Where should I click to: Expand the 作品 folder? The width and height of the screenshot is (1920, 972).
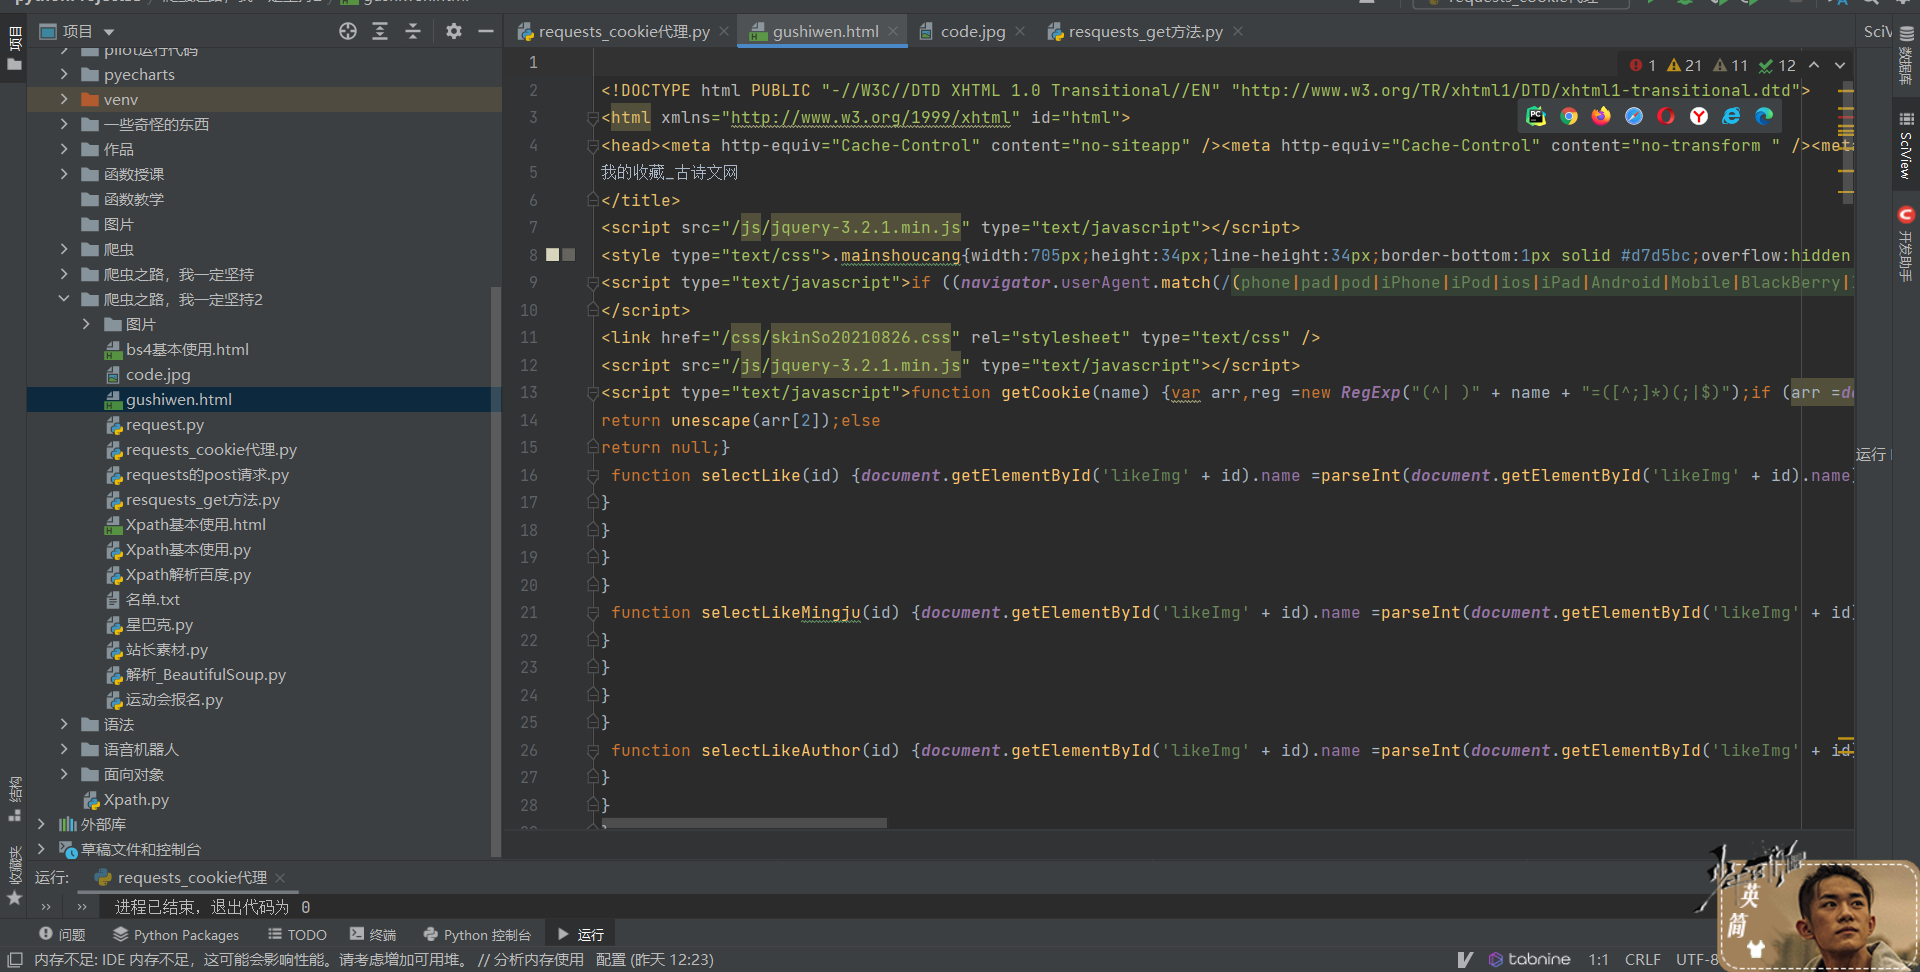64,149
